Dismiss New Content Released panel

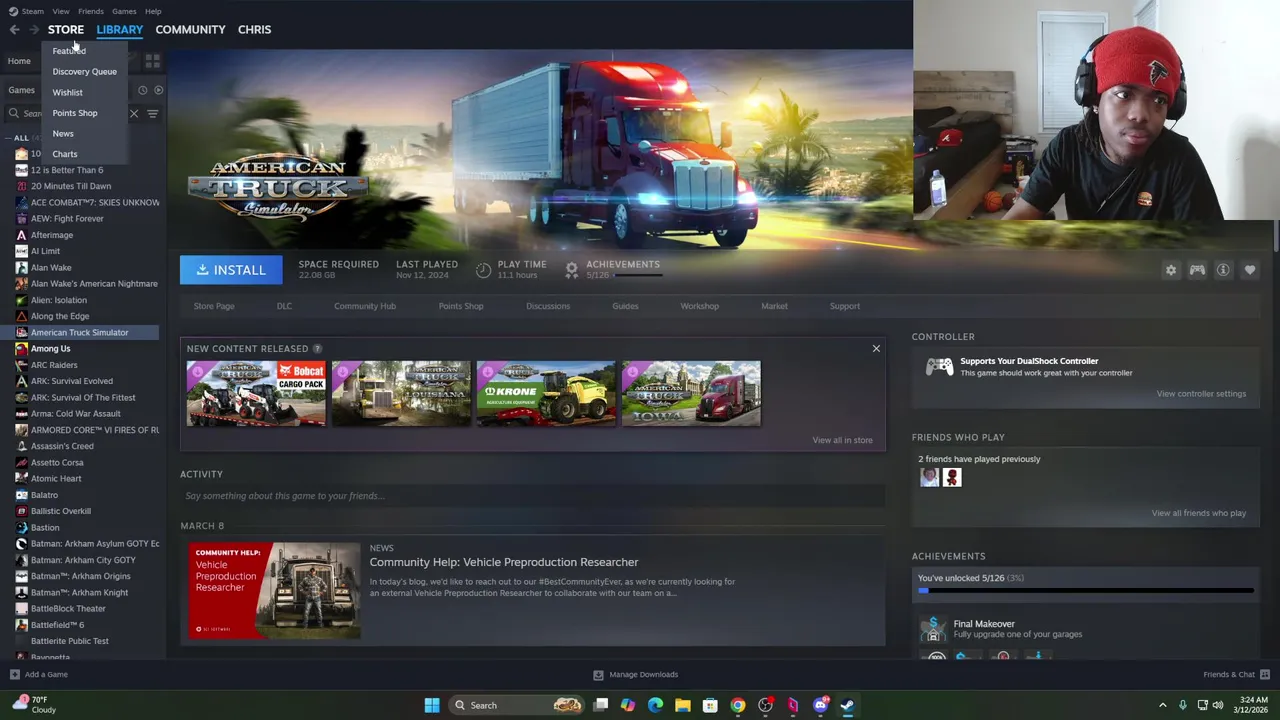point(876,349)
